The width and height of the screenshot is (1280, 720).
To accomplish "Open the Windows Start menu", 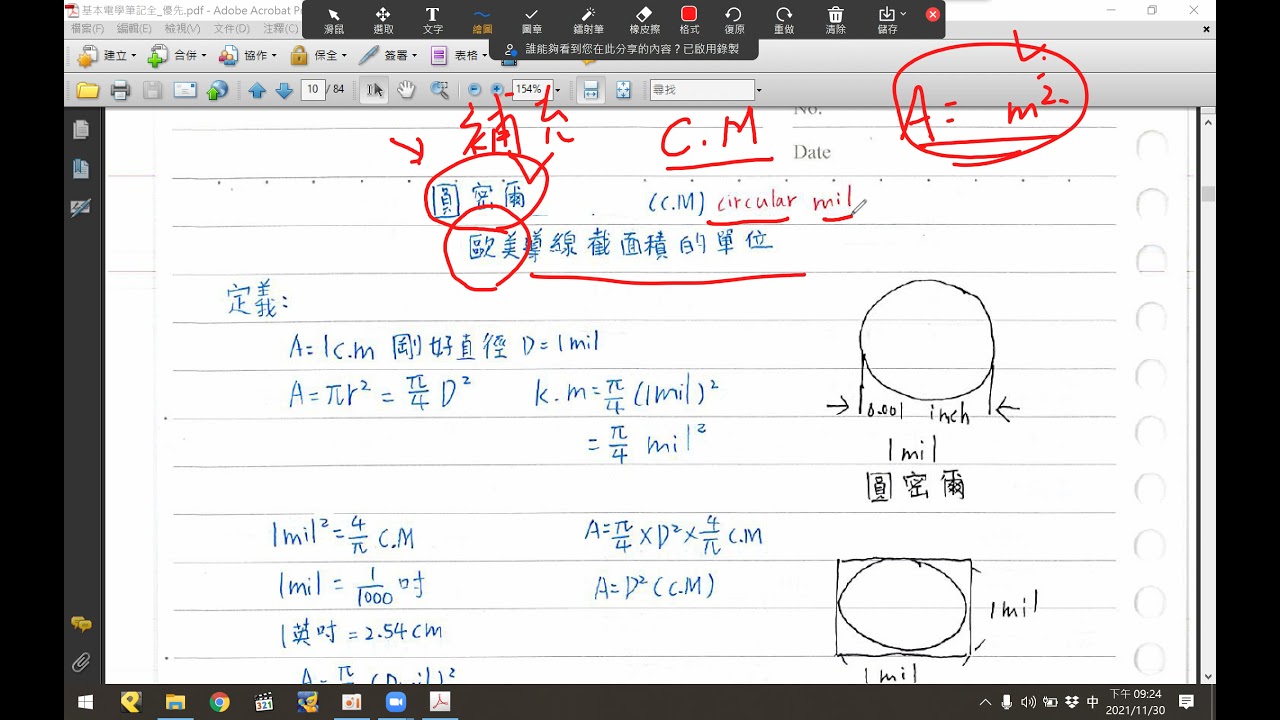I will point(86,702).
